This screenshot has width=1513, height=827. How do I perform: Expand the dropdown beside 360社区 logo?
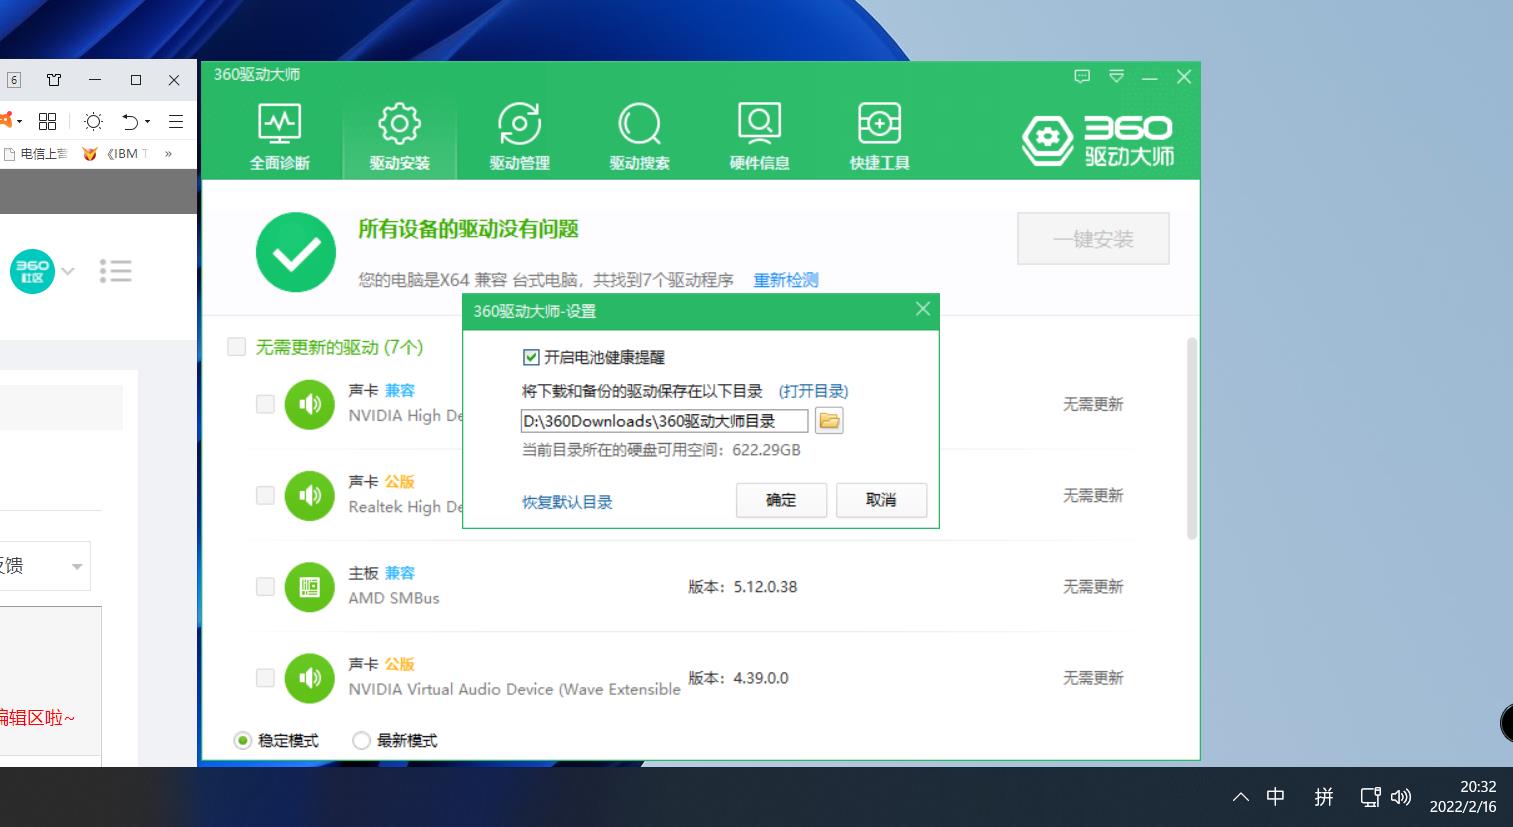tap(68, 271)
